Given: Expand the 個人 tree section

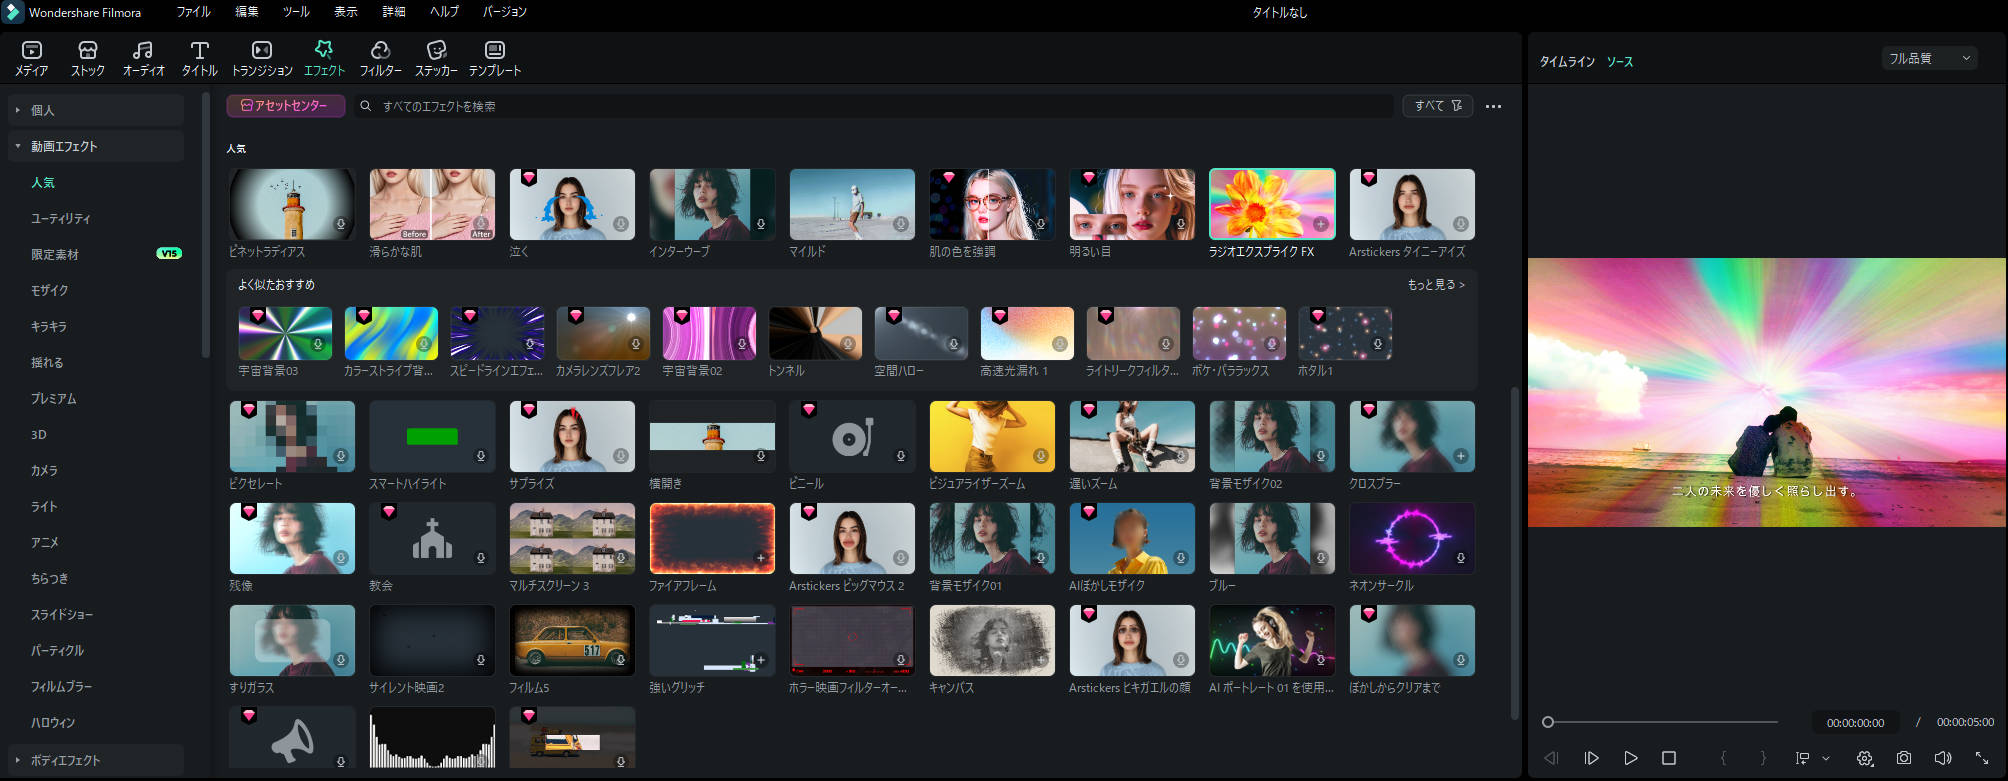Looking at the screenshot, I should coord(18,110).
